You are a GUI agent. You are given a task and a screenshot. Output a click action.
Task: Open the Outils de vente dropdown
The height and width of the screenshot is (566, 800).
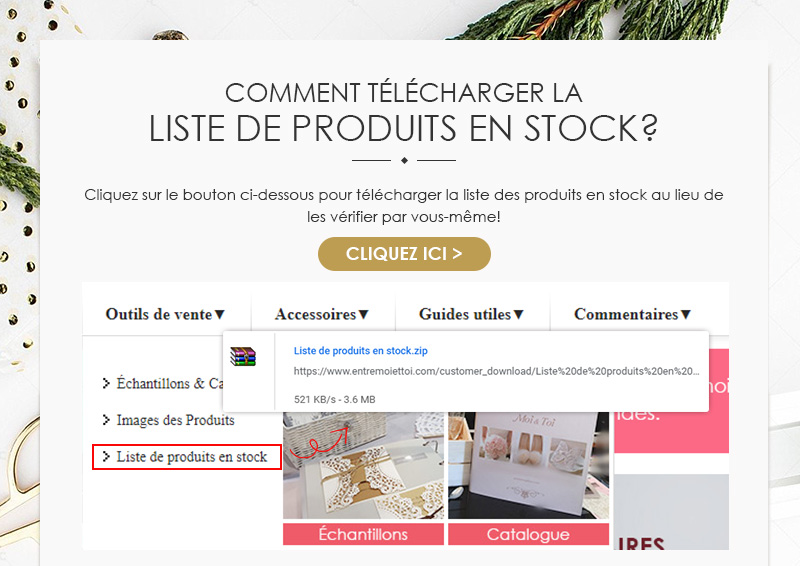tap(165, 314)
